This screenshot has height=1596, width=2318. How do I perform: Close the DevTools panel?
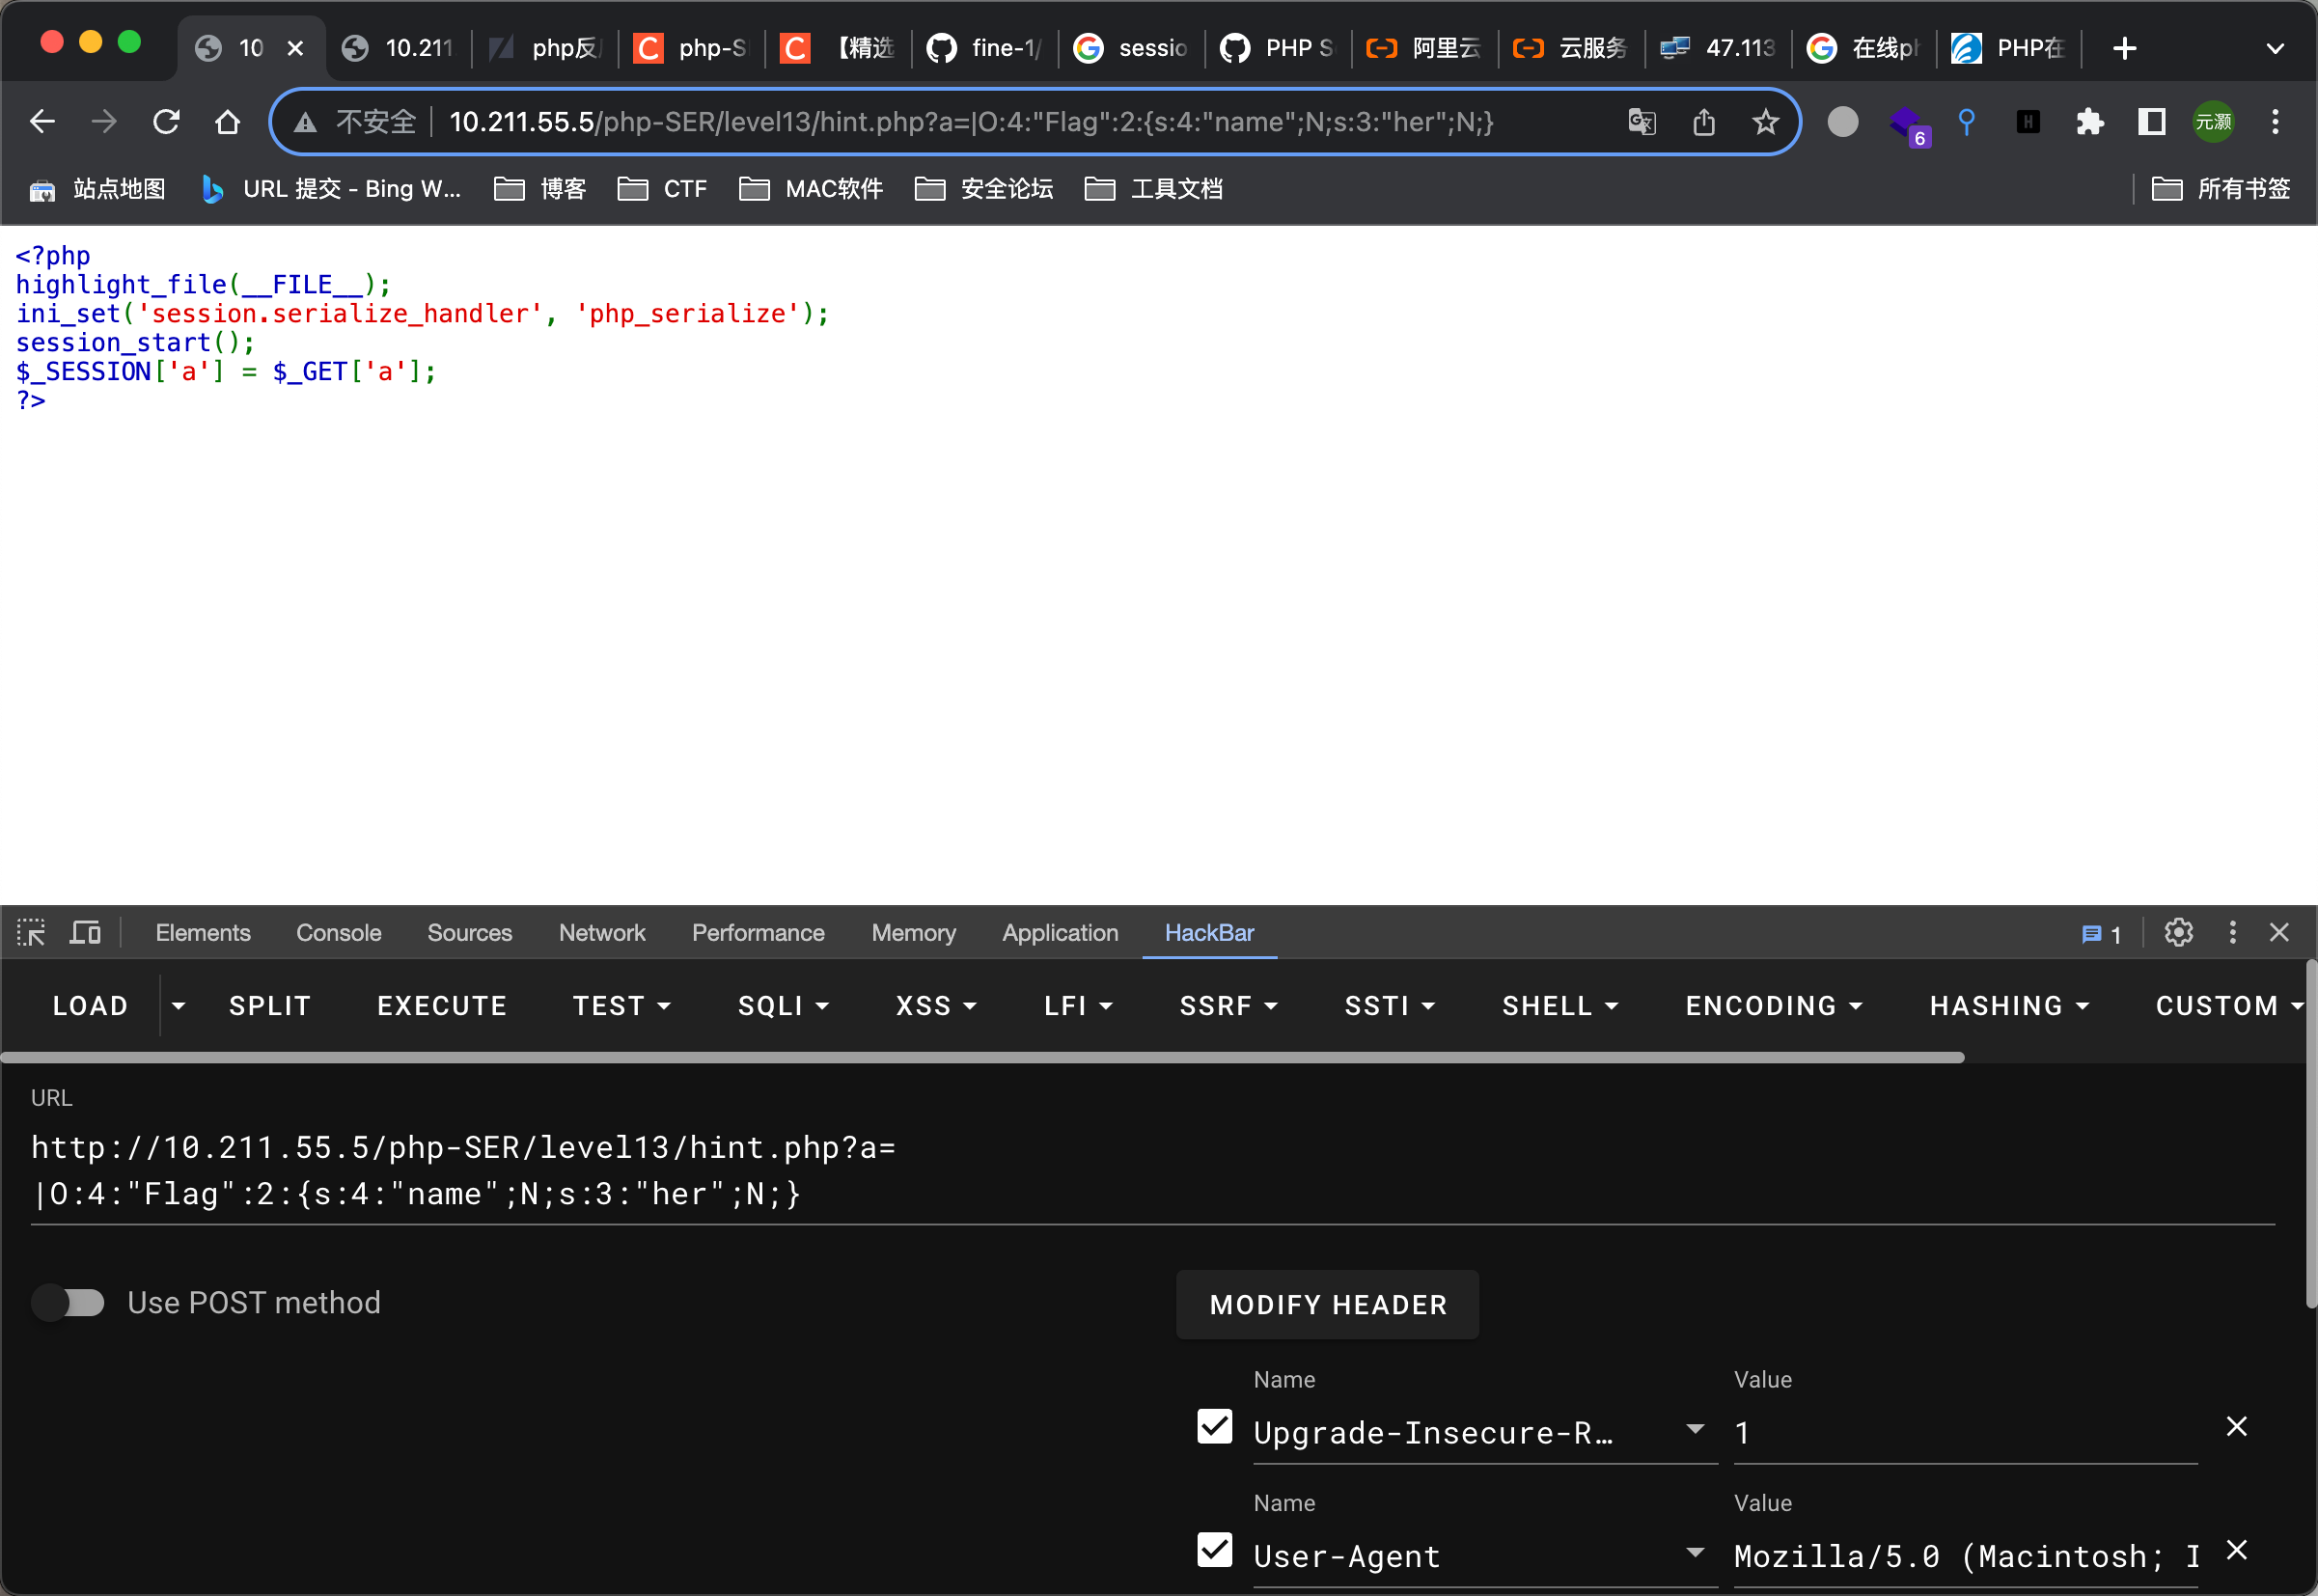[2280, 933]
